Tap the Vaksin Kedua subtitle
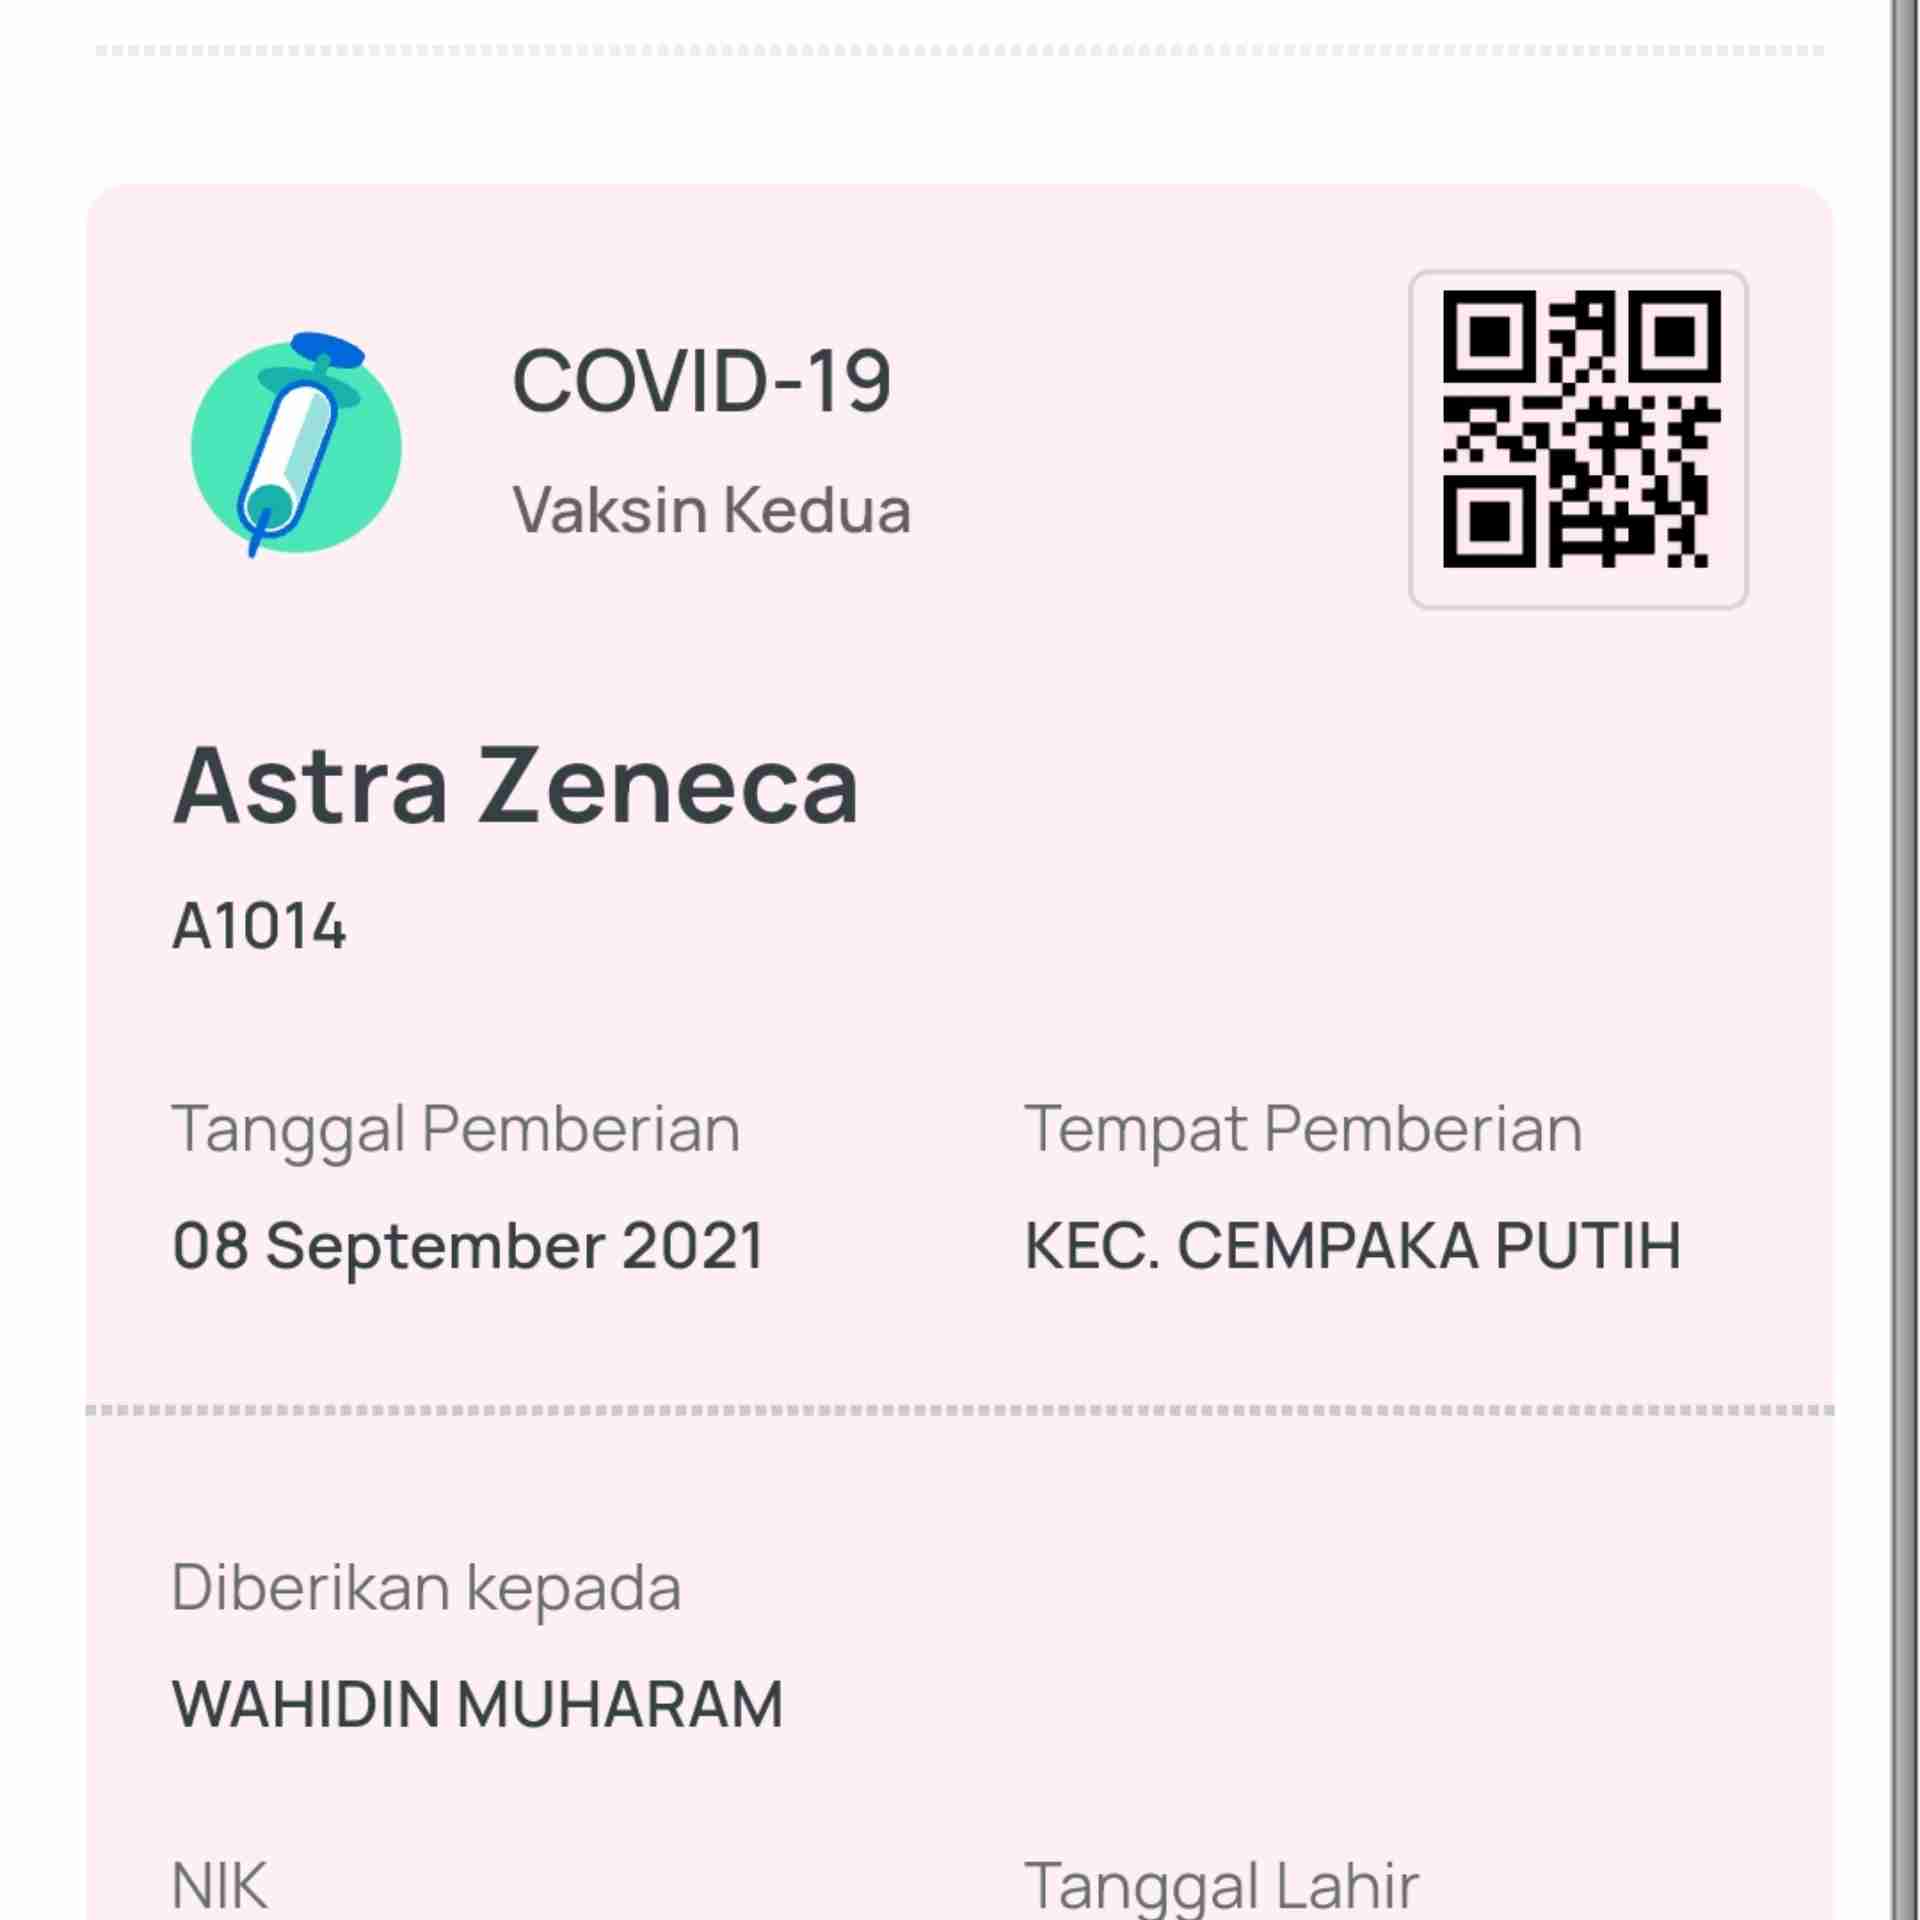Image resolution: width=1920 pixels, height=1920 pixels. pos(711,510)
